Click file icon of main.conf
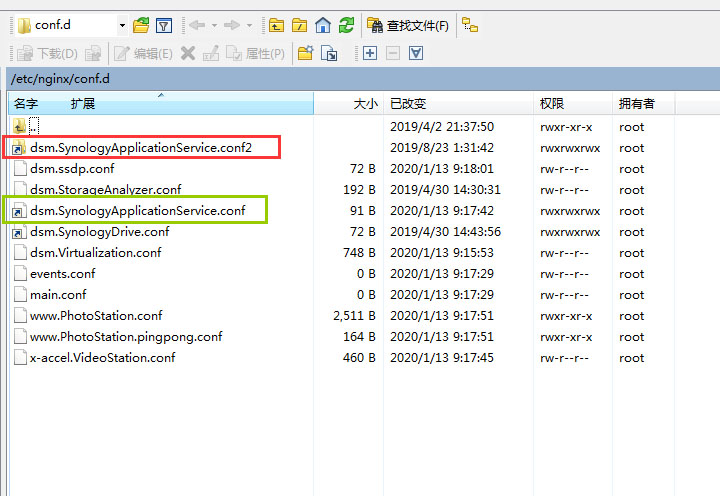The height and width of the screenshot is (496, 720). pos(20,295)
